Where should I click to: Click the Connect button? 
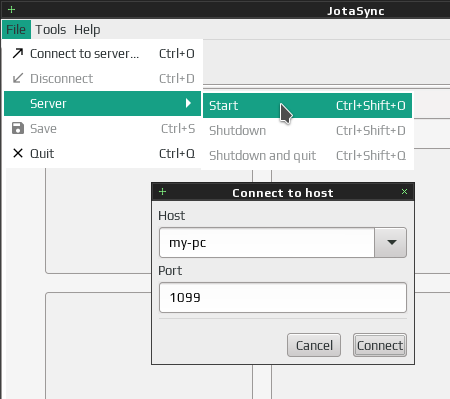coord(380,345)
